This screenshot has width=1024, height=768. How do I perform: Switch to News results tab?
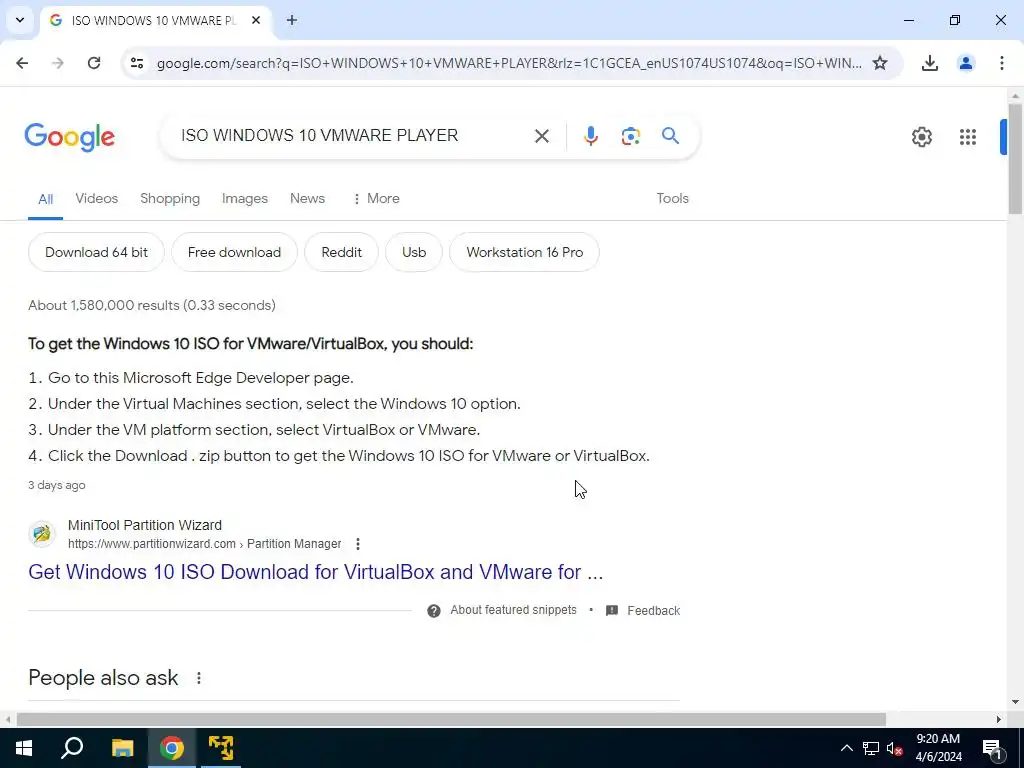[308, 199]
